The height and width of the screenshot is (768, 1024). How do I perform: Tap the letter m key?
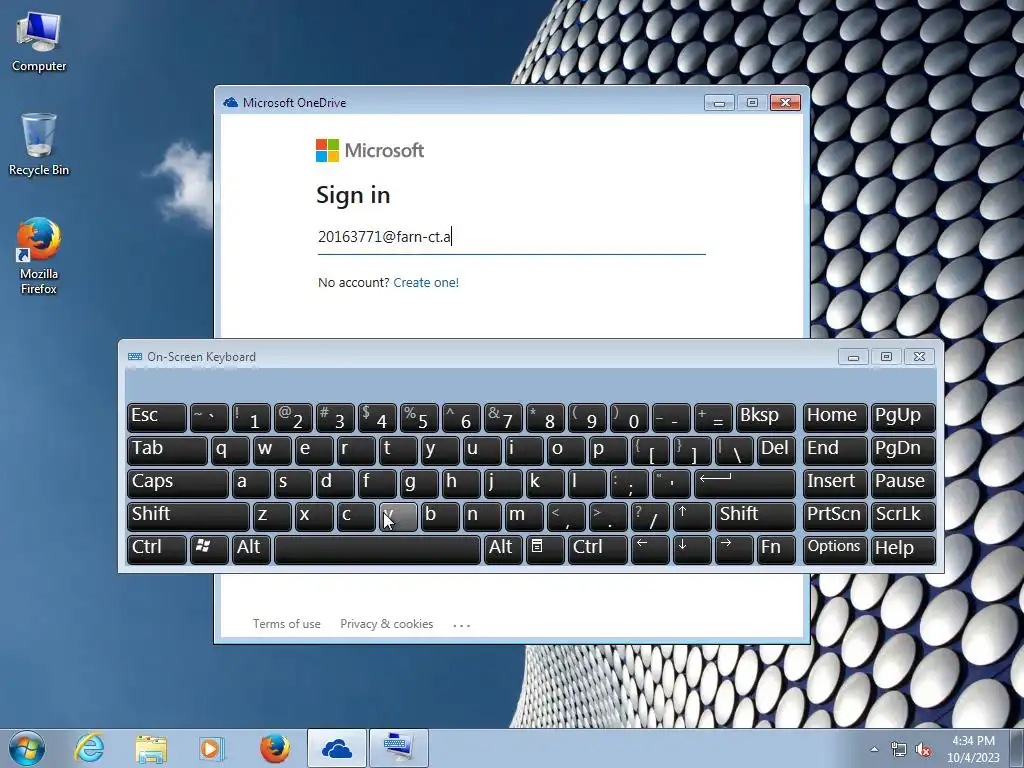524,516
